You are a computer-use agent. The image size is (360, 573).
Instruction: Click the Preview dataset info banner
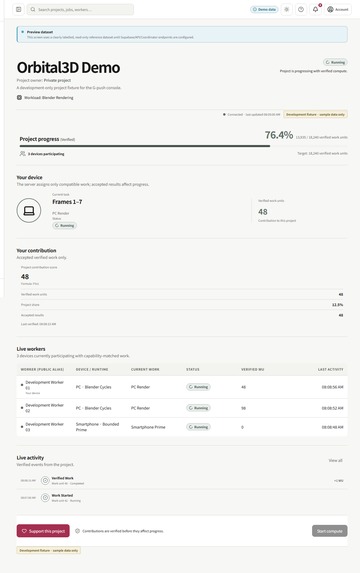point(182,34)
